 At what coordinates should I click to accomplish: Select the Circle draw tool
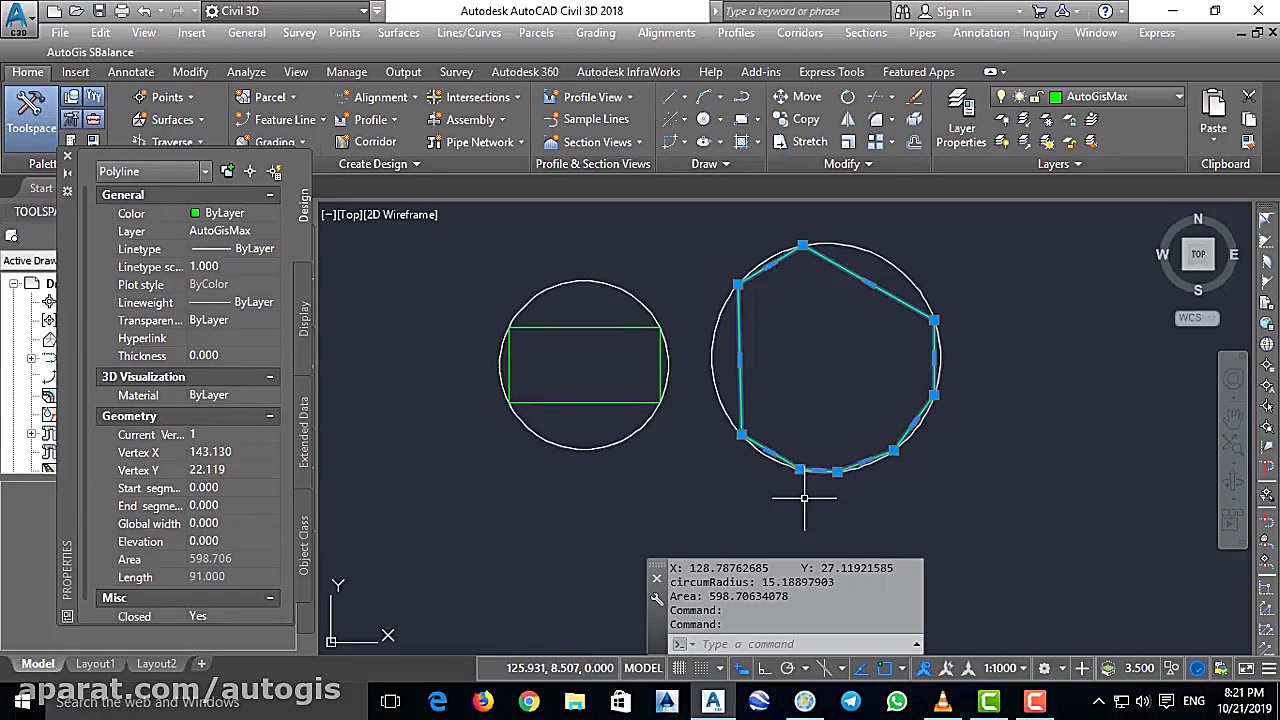click(x=704, y=119)
